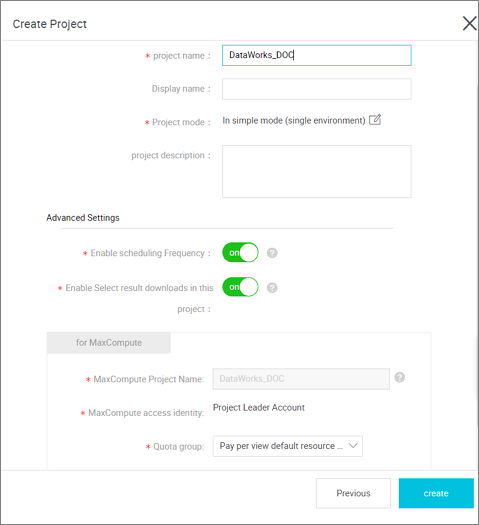The width and height of the screenshot is (479, 525).
Task: Click the MaxCompute Project Name field
Action: pyautogui.click(x=301, y=379)
